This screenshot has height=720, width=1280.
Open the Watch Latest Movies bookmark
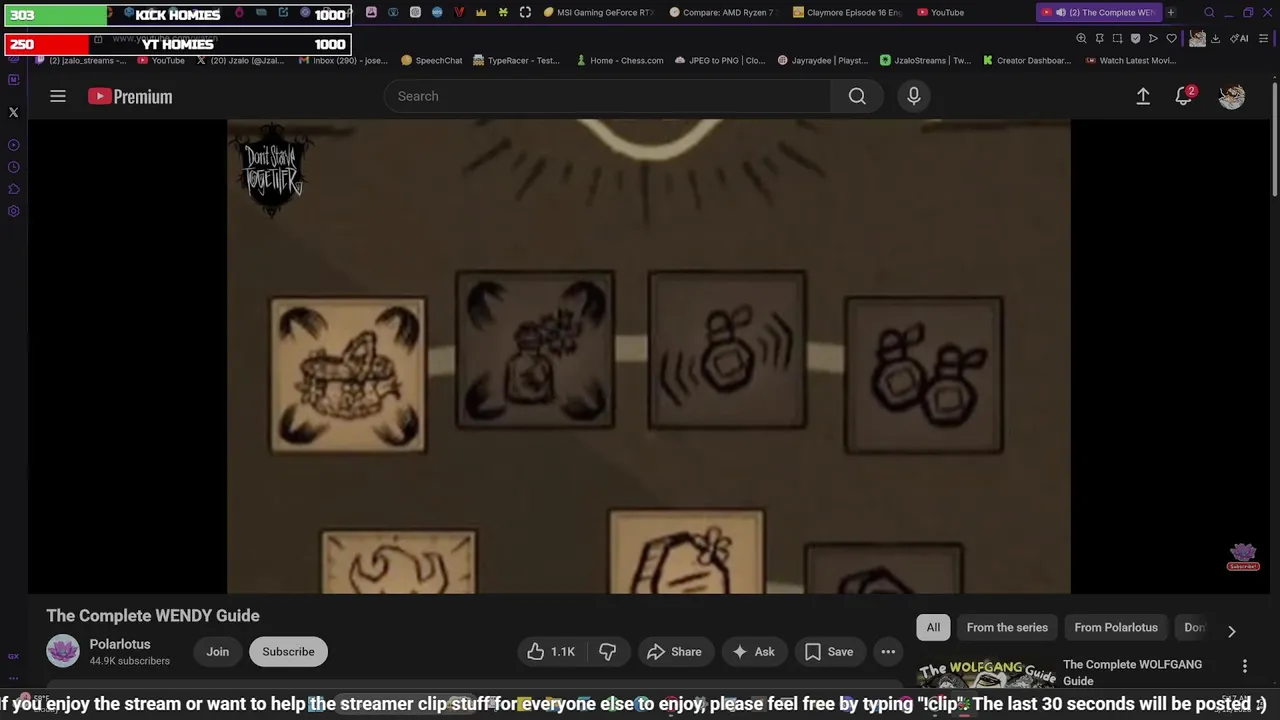(x=1130, y=60)
